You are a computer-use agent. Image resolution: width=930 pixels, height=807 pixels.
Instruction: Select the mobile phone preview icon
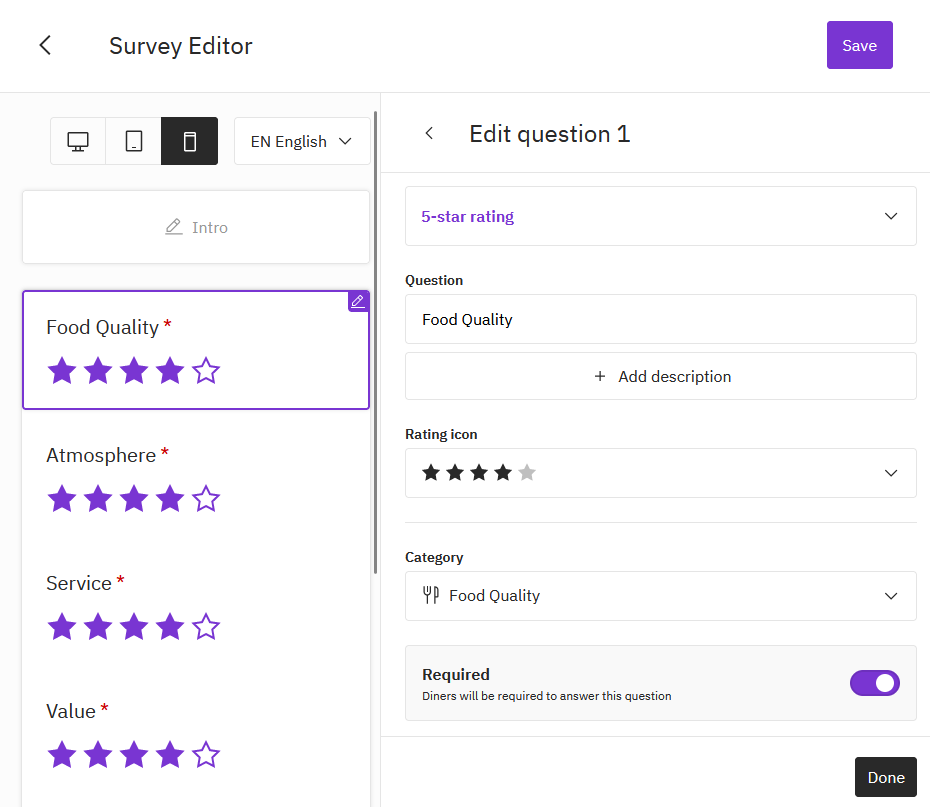click(x=190, y=141)
